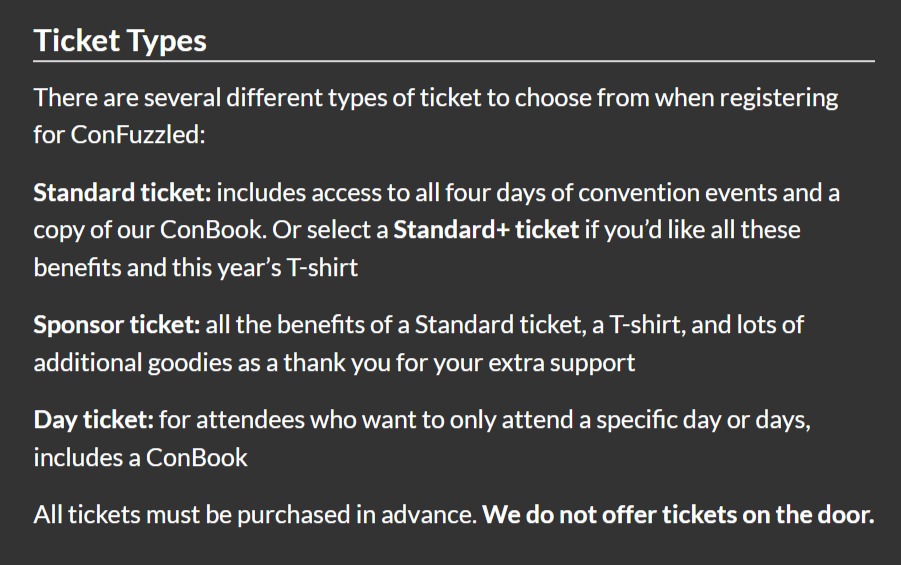Image resolution: width=901 pixels, height=565 pixels.
Task: Click "includes a ConBook" under Day ticket
Action: 140,458
